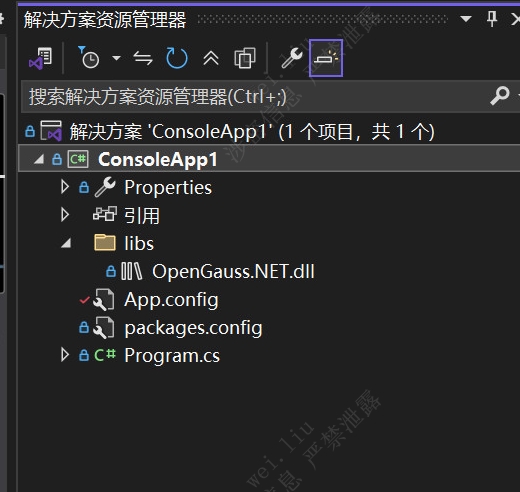The height and width of the screenshot is (492, 520).
Task: Click the C# icon of Program.cs
Action: (105, 355)
